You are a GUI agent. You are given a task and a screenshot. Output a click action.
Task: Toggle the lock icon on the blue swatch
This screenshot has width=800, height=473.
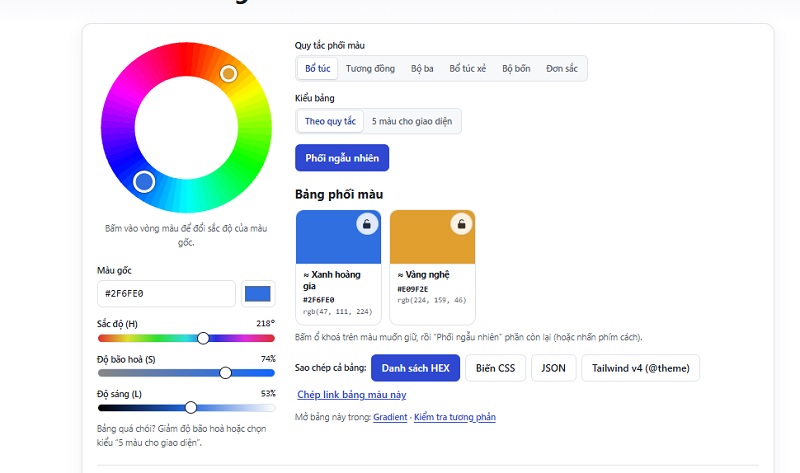(367, 224)
